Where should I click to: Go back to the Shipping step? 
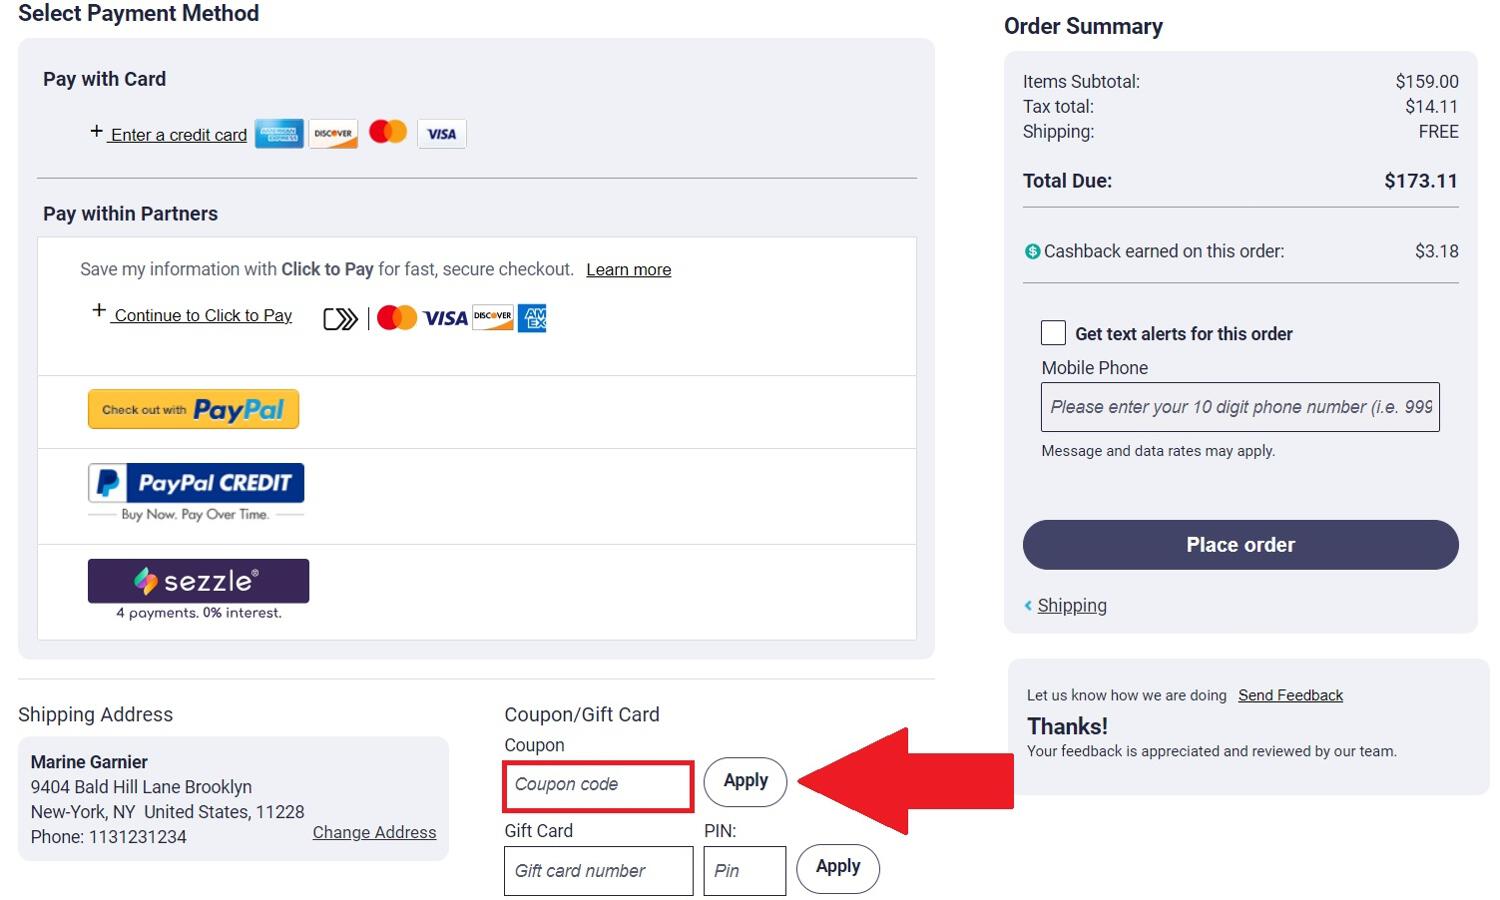(1071, 605)
